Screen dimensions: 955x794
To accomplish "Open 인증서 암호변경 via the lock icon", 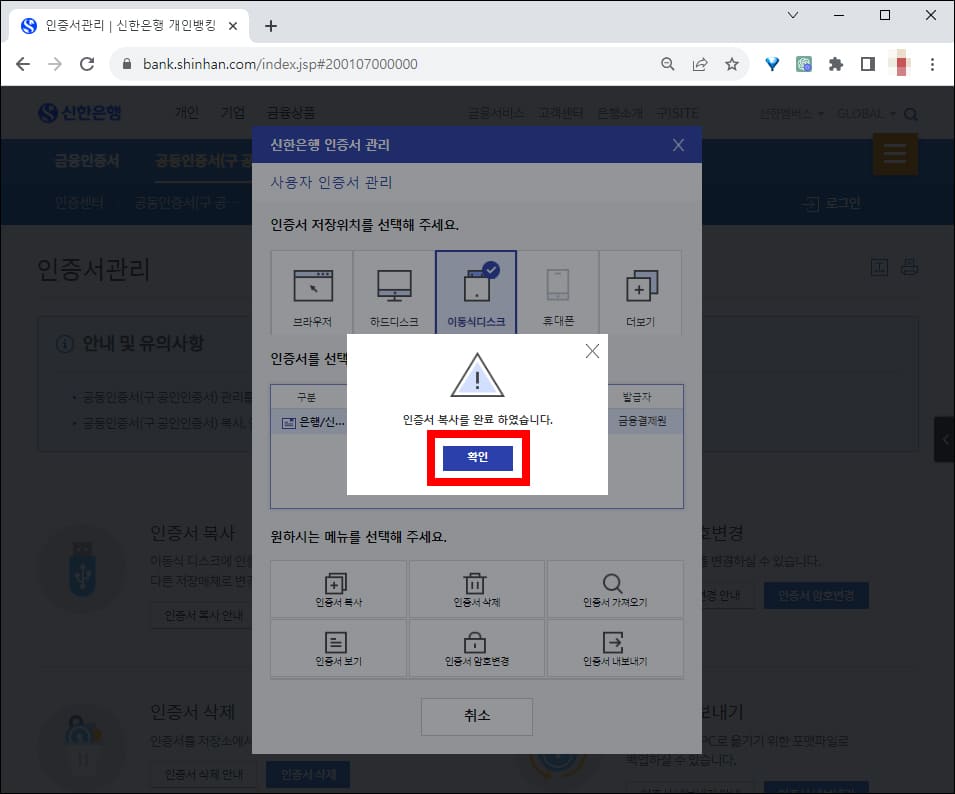I will pos(477,641).
